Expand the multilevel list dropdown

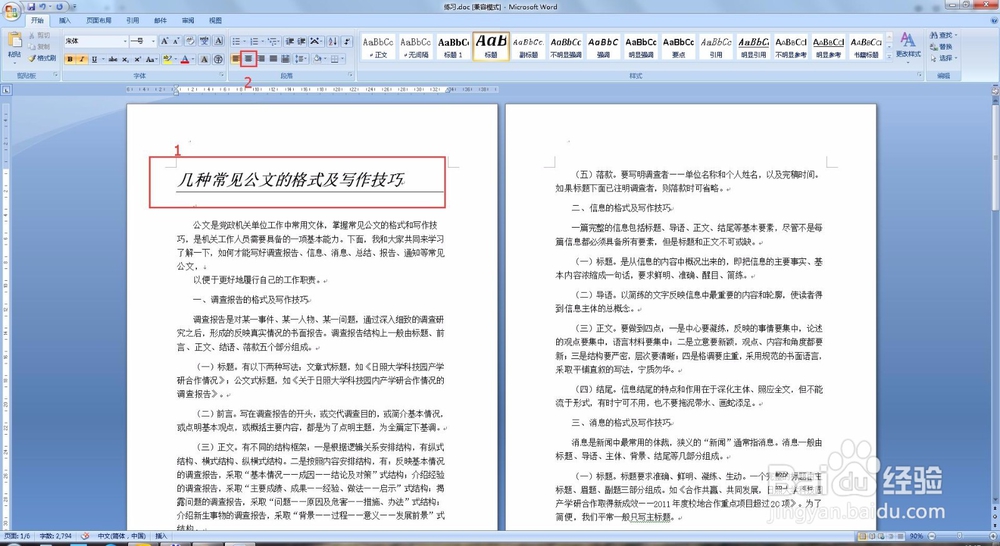coord(279,41)
